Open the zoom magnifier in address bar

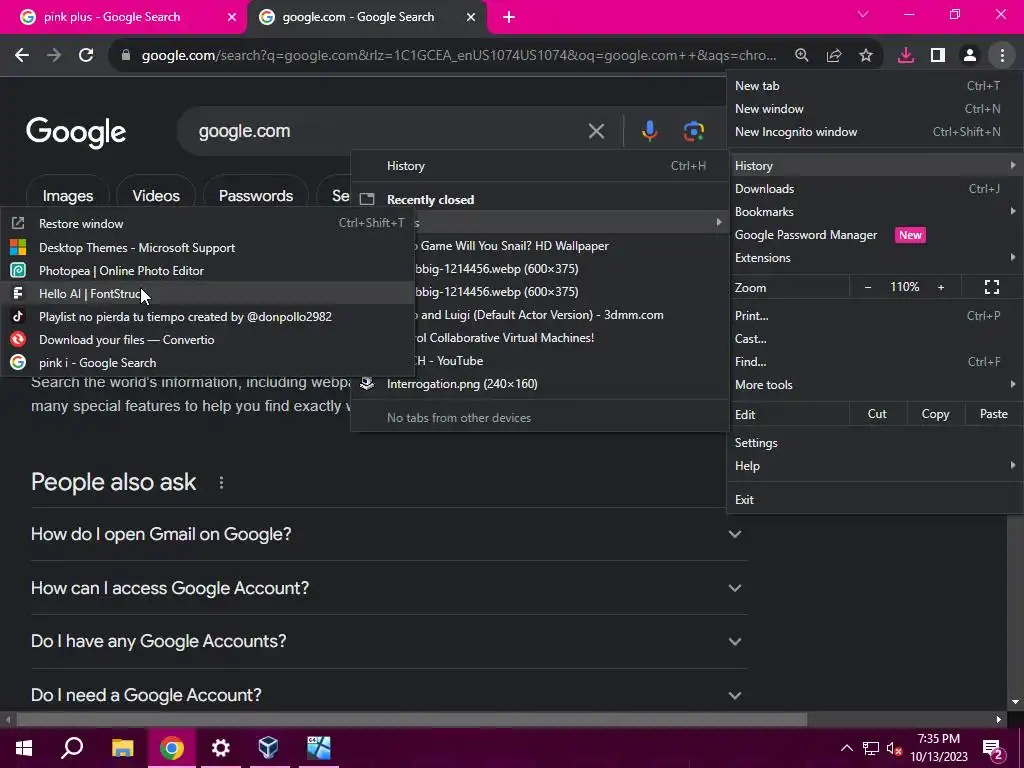point(802,56)
